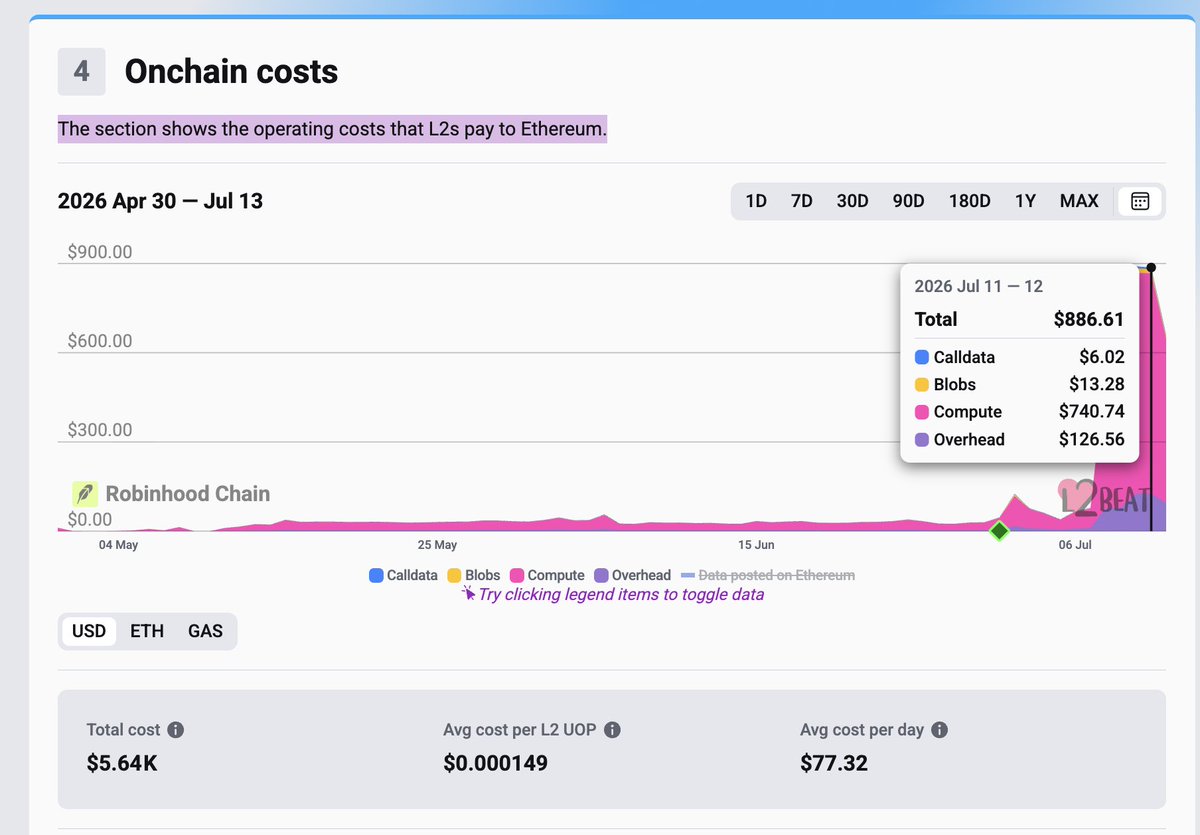
Task: Toggle Calldata series in chart legend
Action: pyautogui.click(x=403, y=575)
